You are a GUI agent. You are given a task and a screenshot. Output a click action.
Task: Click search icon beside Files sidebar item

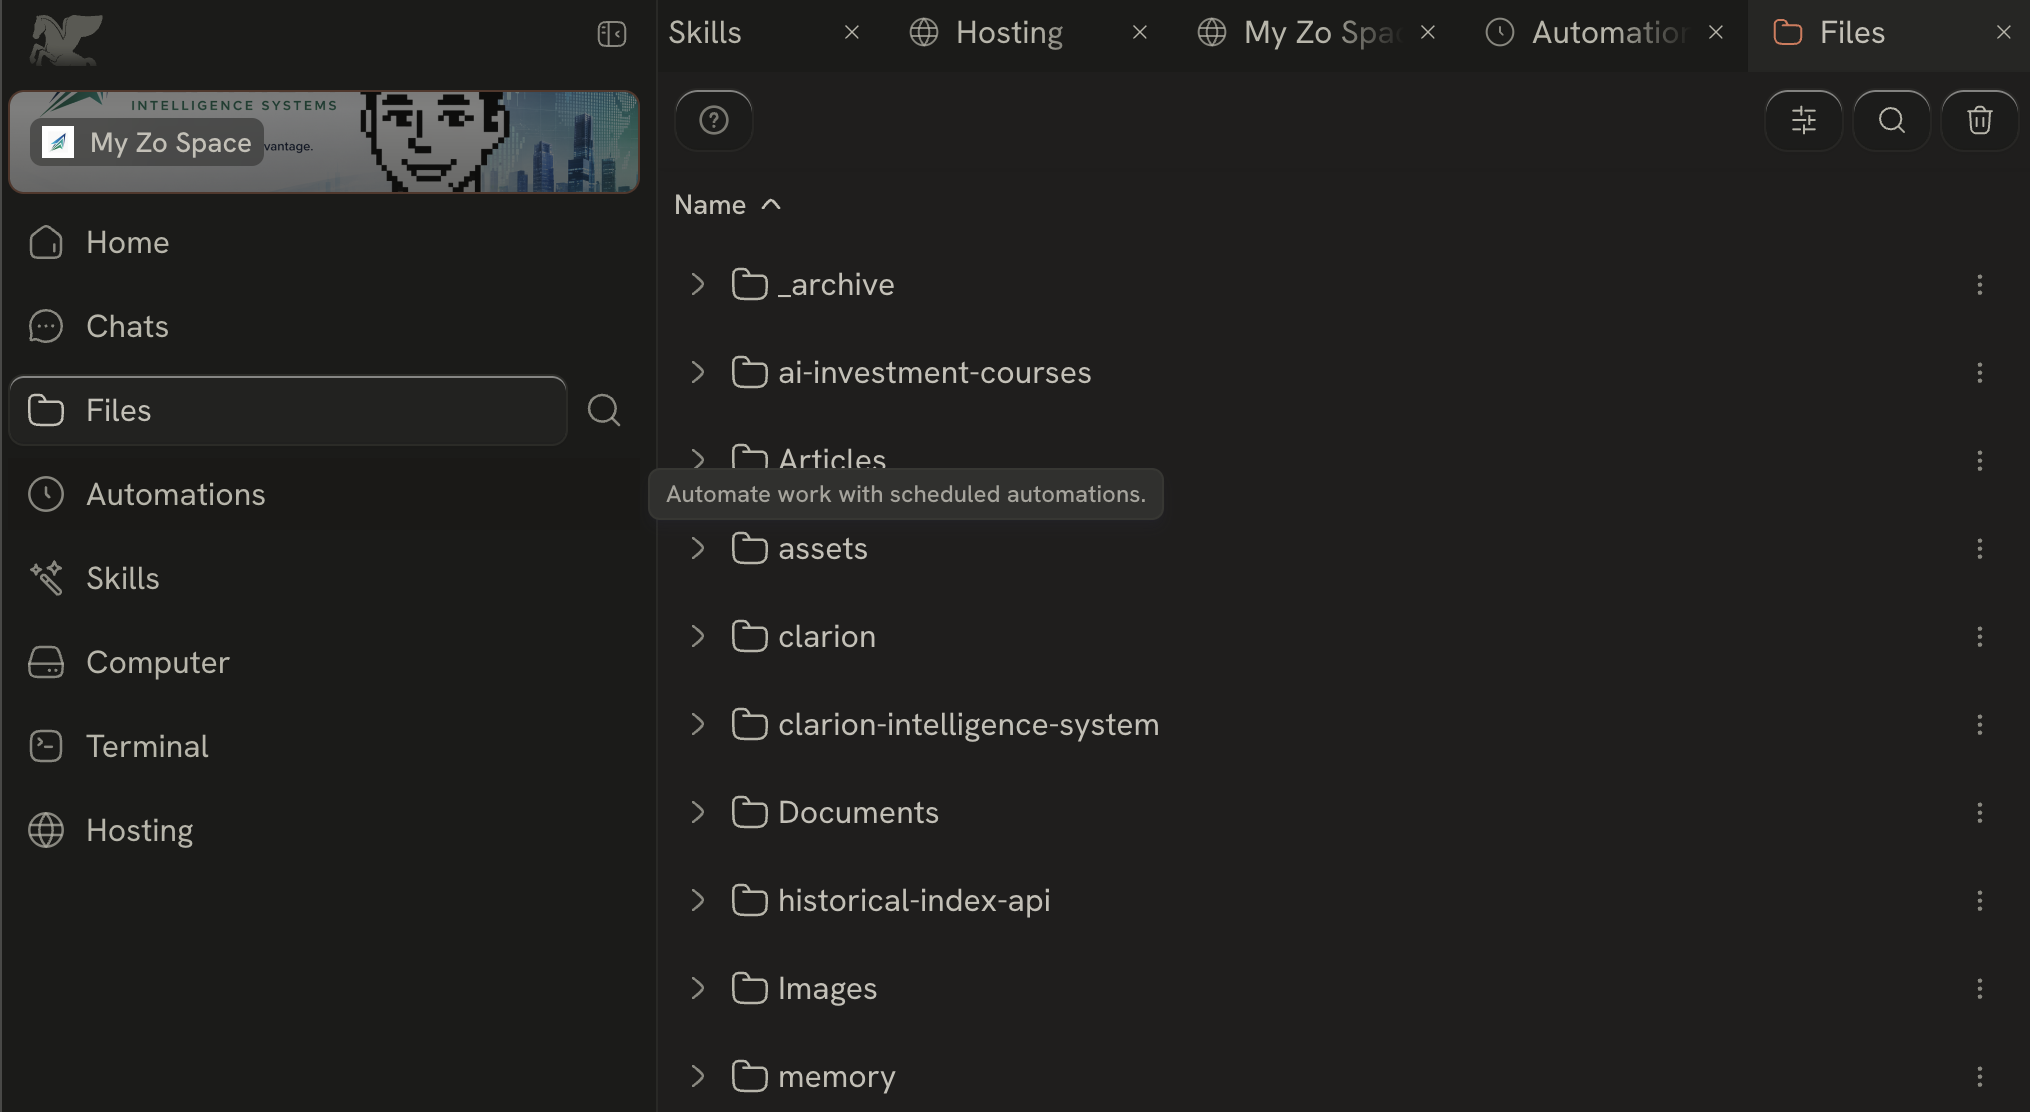(604, 410)
